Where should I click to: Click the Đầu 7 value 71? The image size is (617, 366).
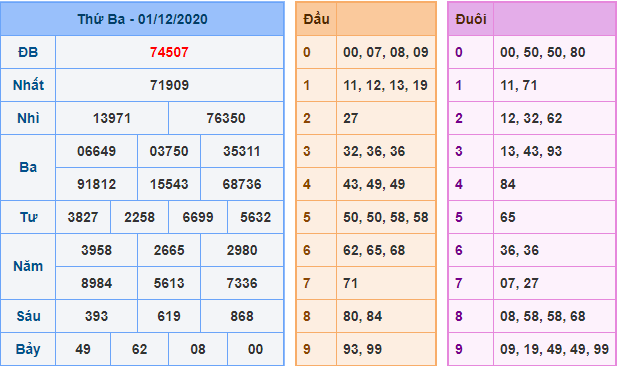350,284
